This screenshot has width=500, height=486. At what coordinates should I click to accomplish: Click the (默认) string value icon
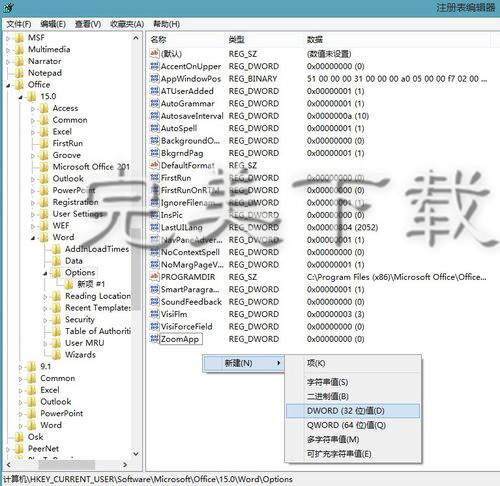[x=154, y=53]
